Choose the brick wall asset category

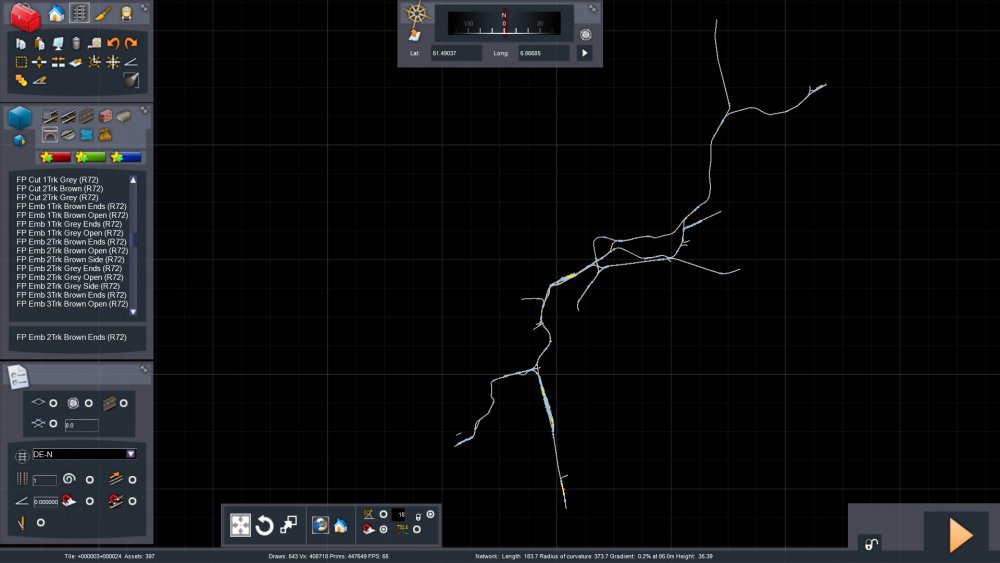coord(105,116)
